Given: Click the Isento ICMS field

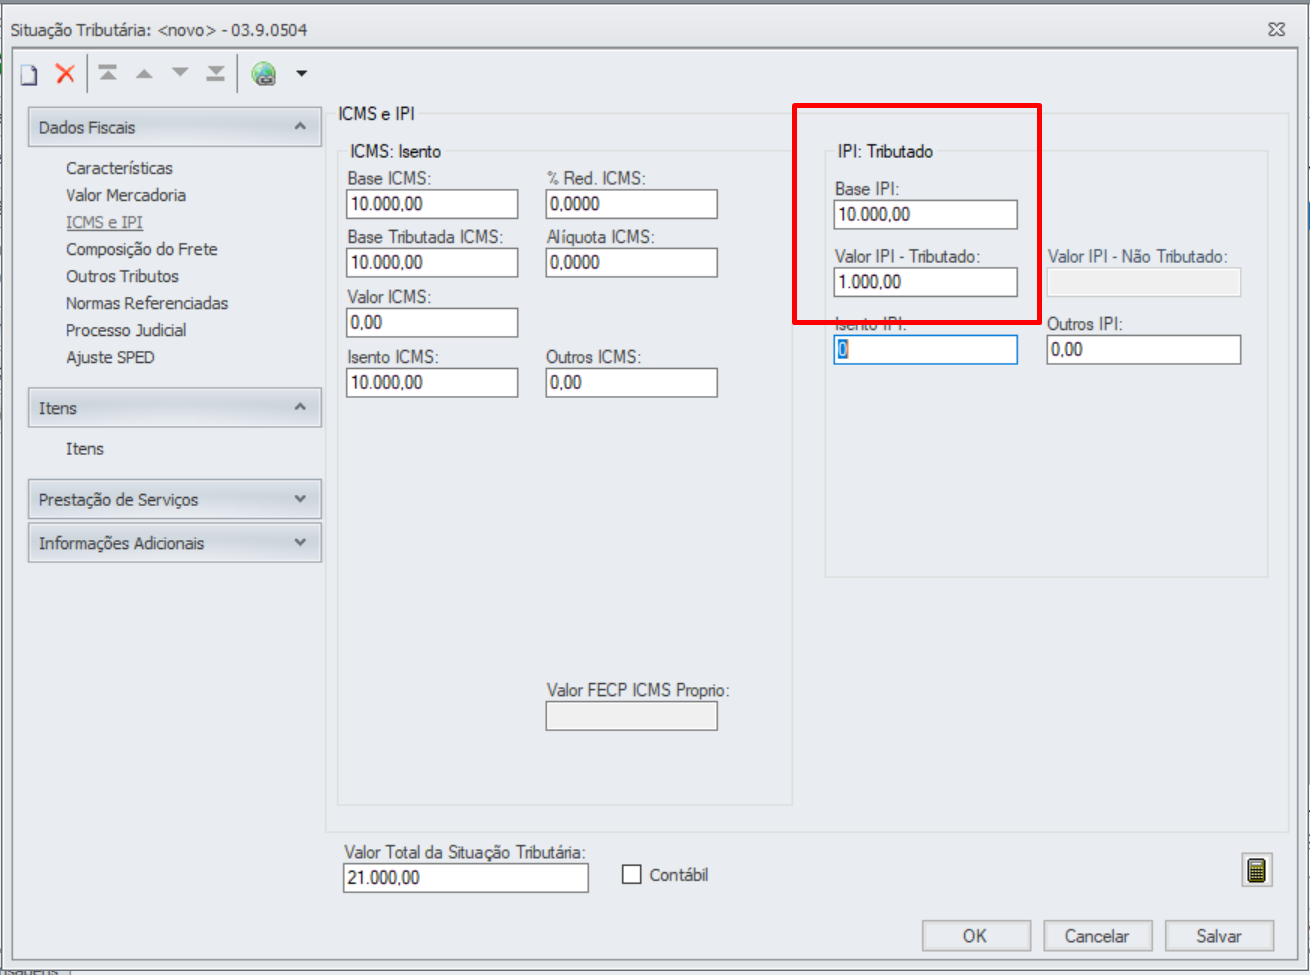Looking at the screenshot, I should pos(432,383).
